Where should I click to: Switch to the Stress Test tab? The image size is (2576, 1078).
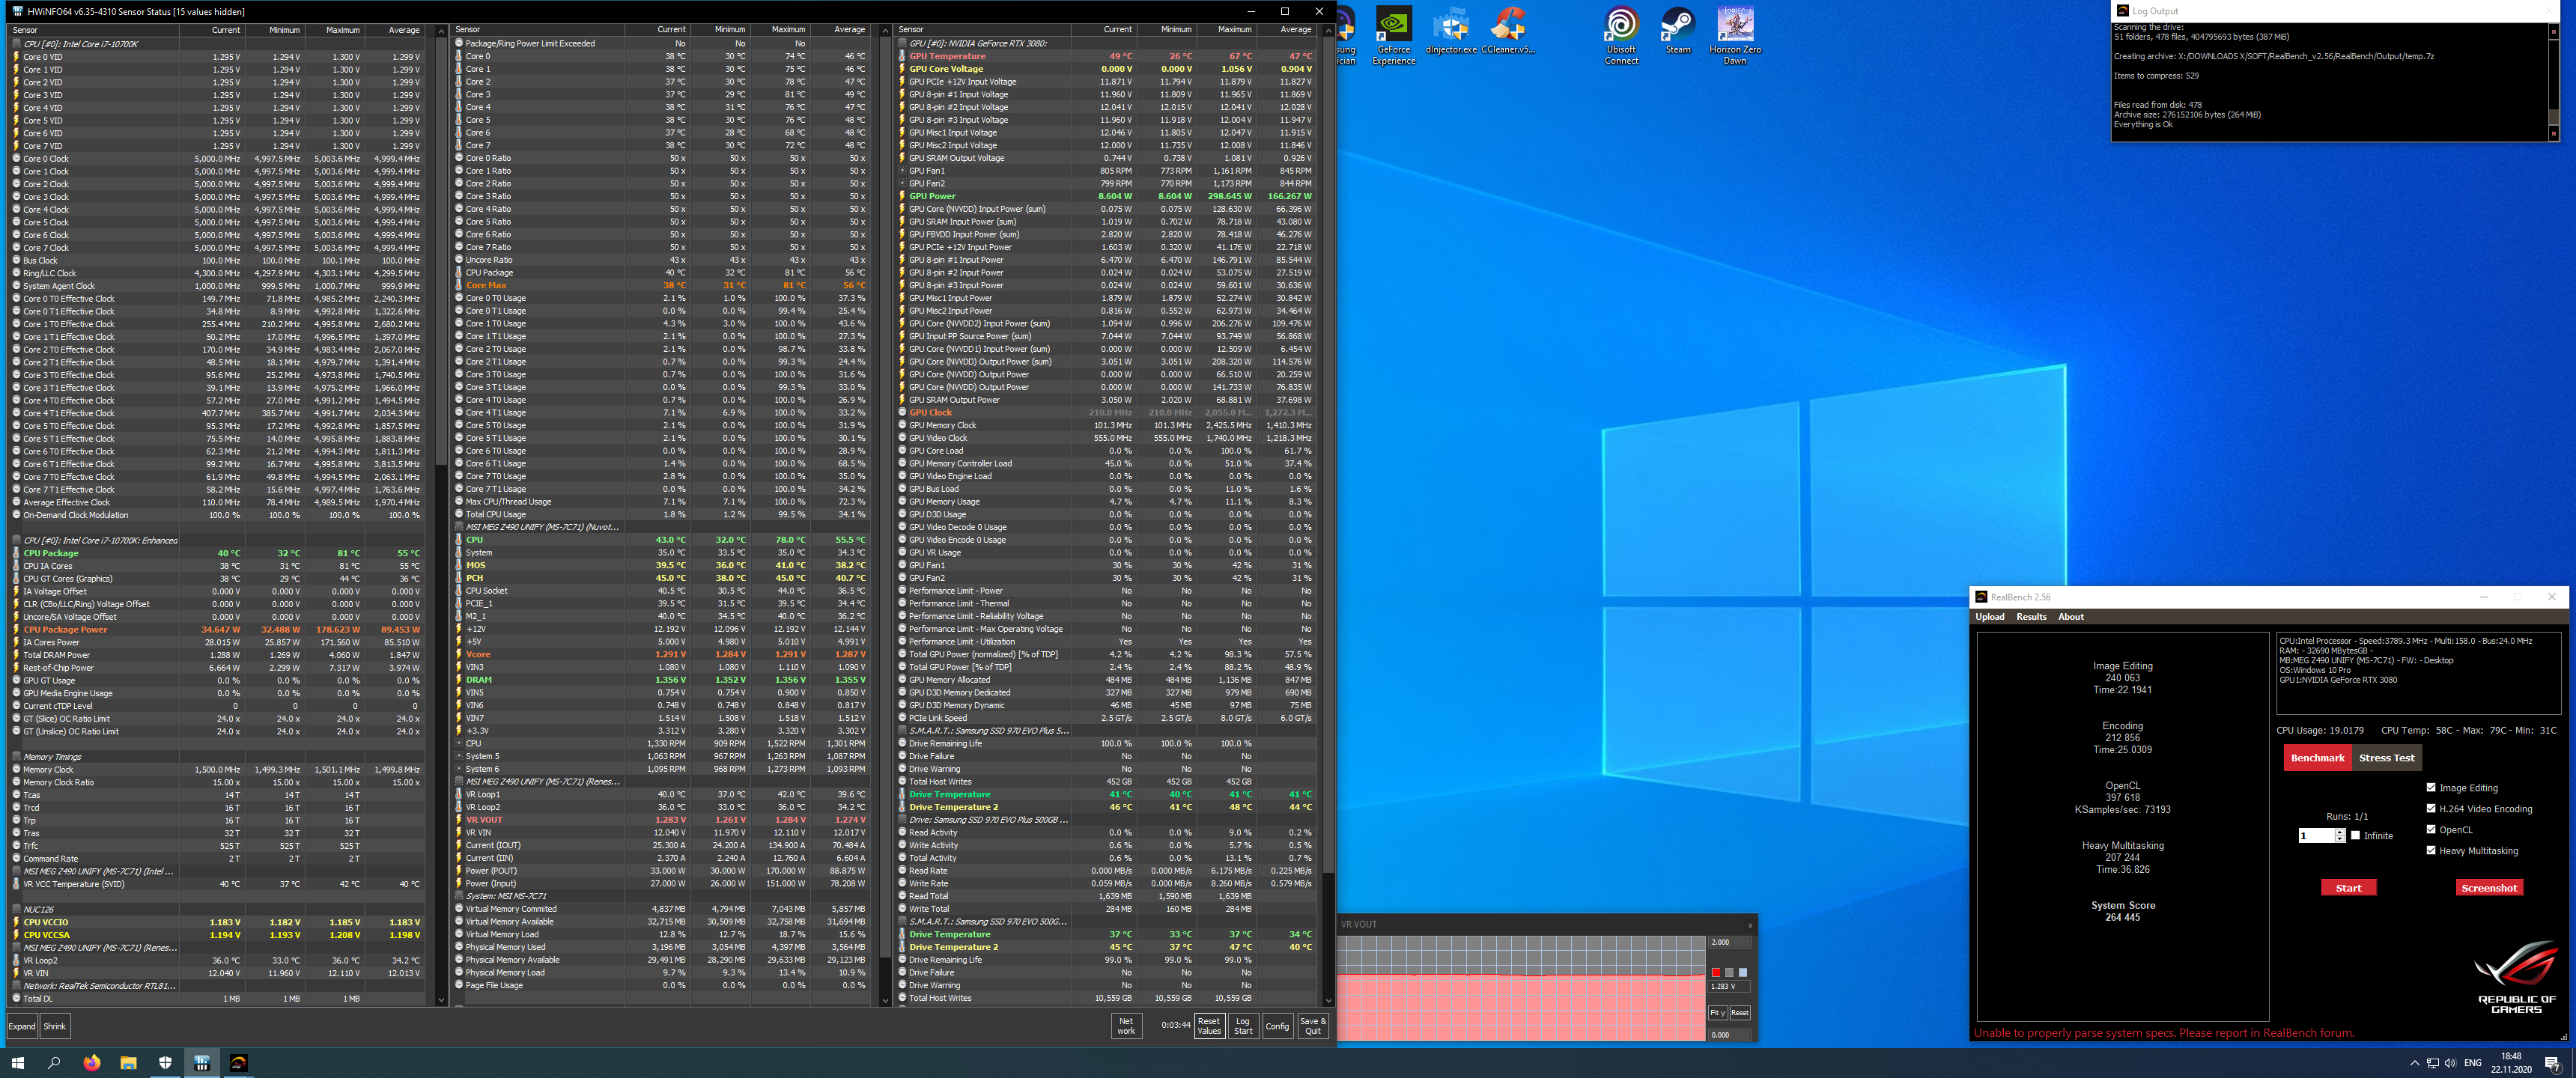click(x=2386, y=758)
